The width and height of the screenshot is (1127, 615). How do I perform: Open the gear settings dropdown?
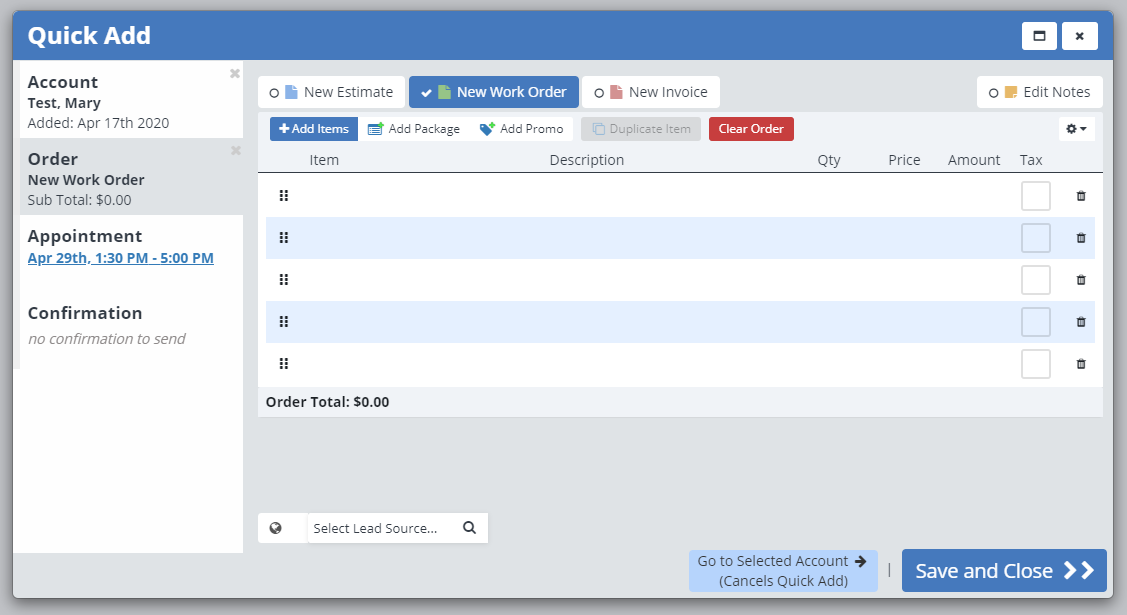pyautogui.click(x=1076, y=129)
